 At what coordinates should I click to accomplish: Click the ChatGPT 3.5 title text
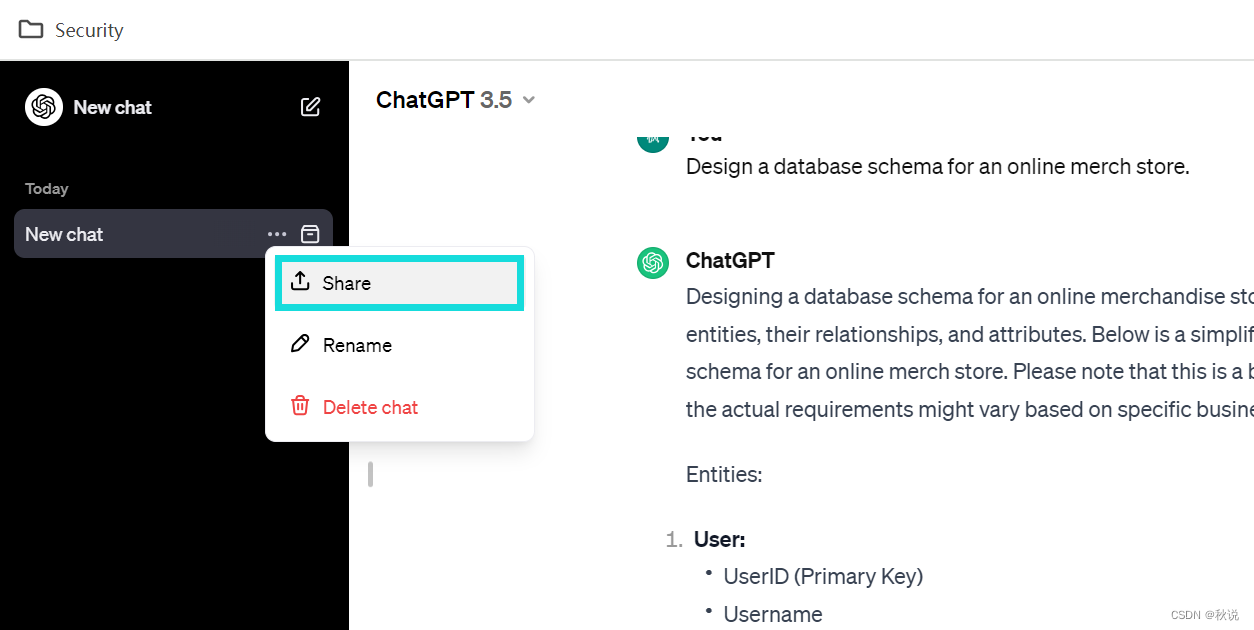point(444,100)
